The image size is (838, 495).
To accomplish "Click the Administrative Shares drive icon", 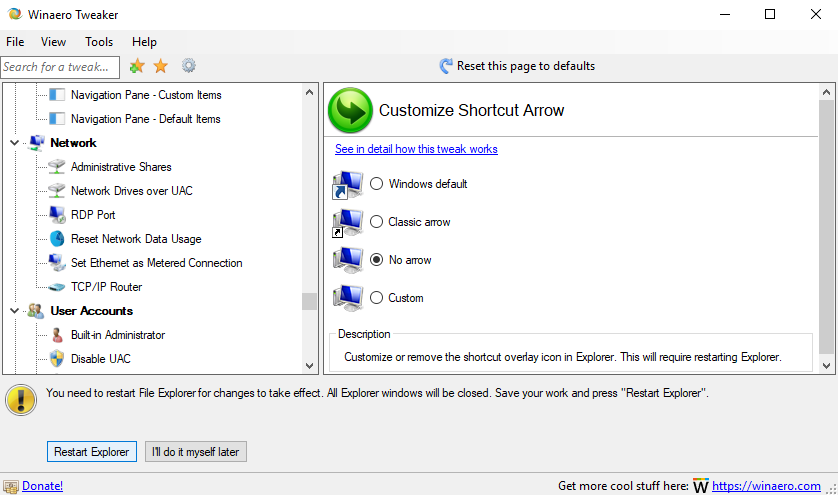I will pos(57,167).
